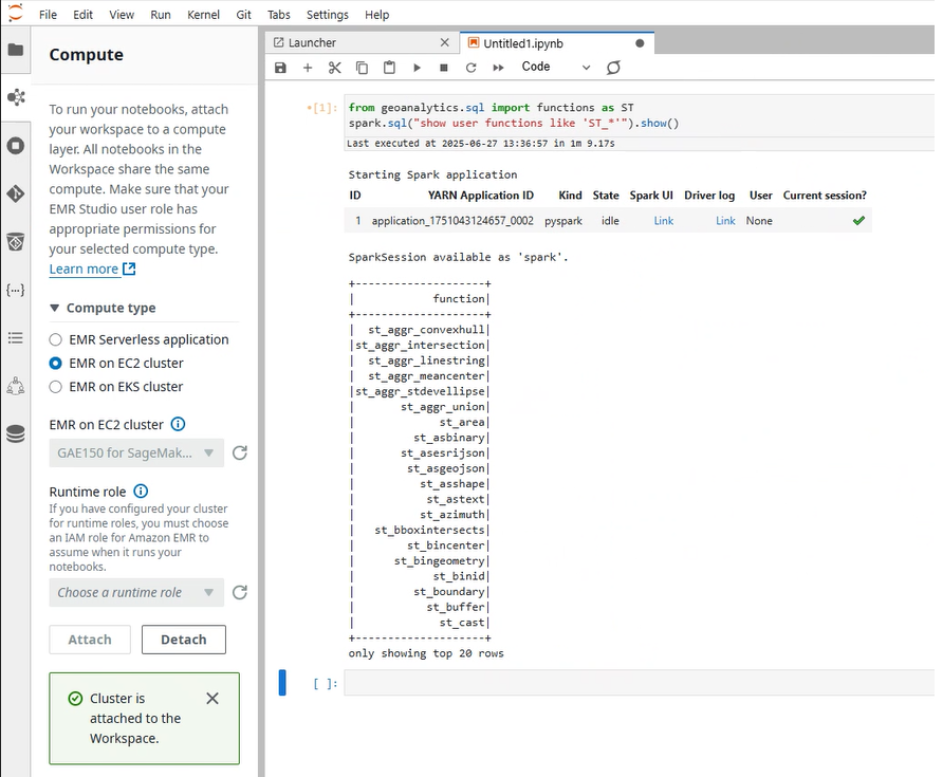Click the Jupyter logo

pyautogui.click(x=16, y=13)
